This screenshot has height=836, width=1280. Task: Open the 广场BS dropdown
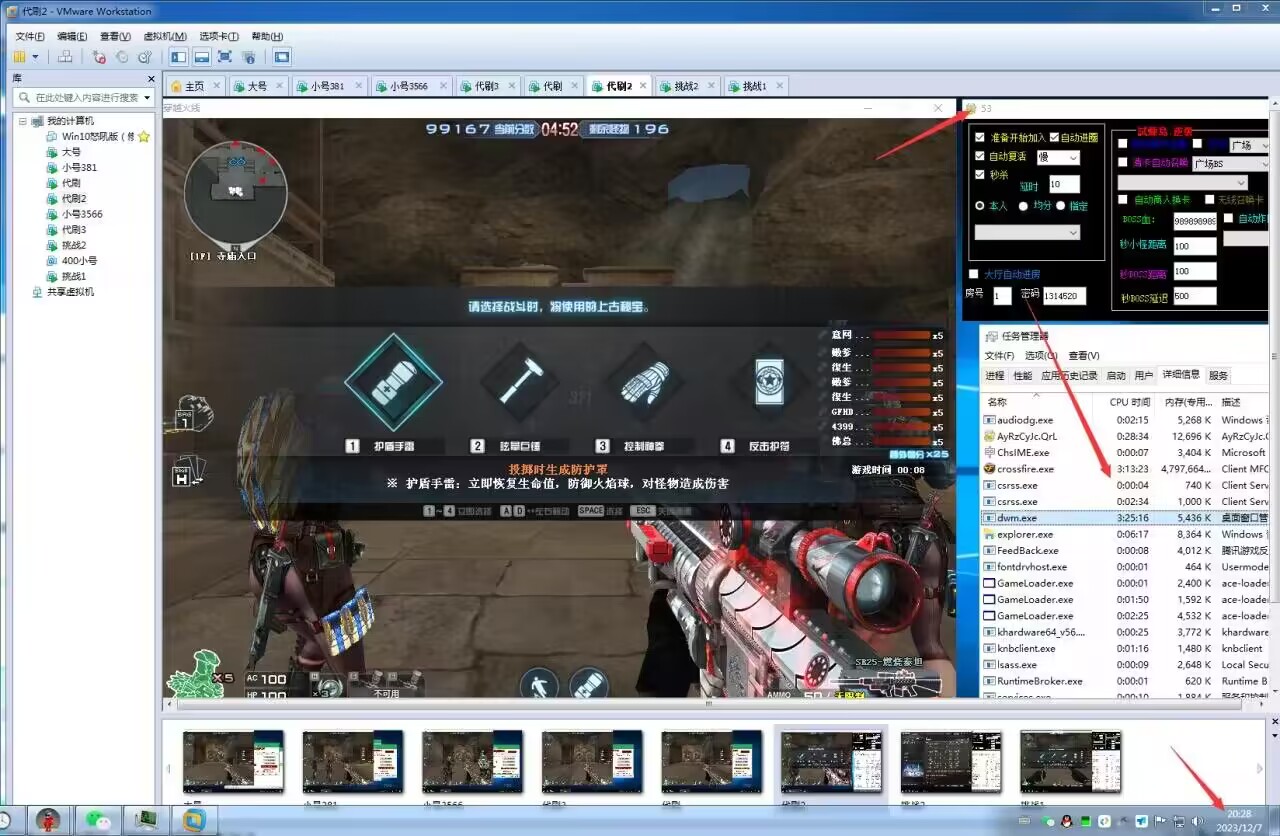1229,163
